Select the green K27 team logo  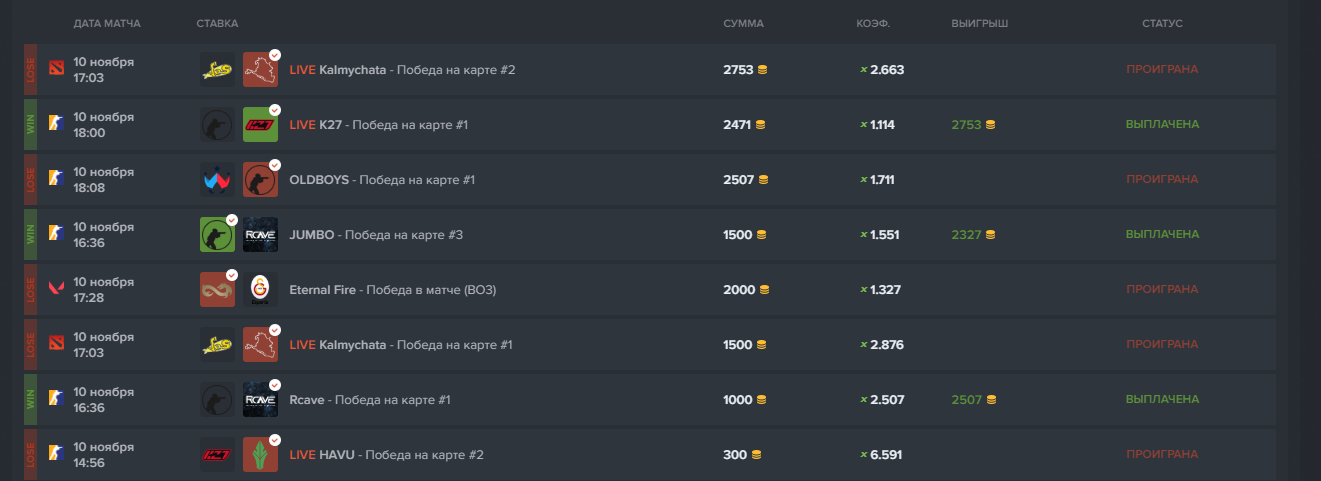[260, 124]
